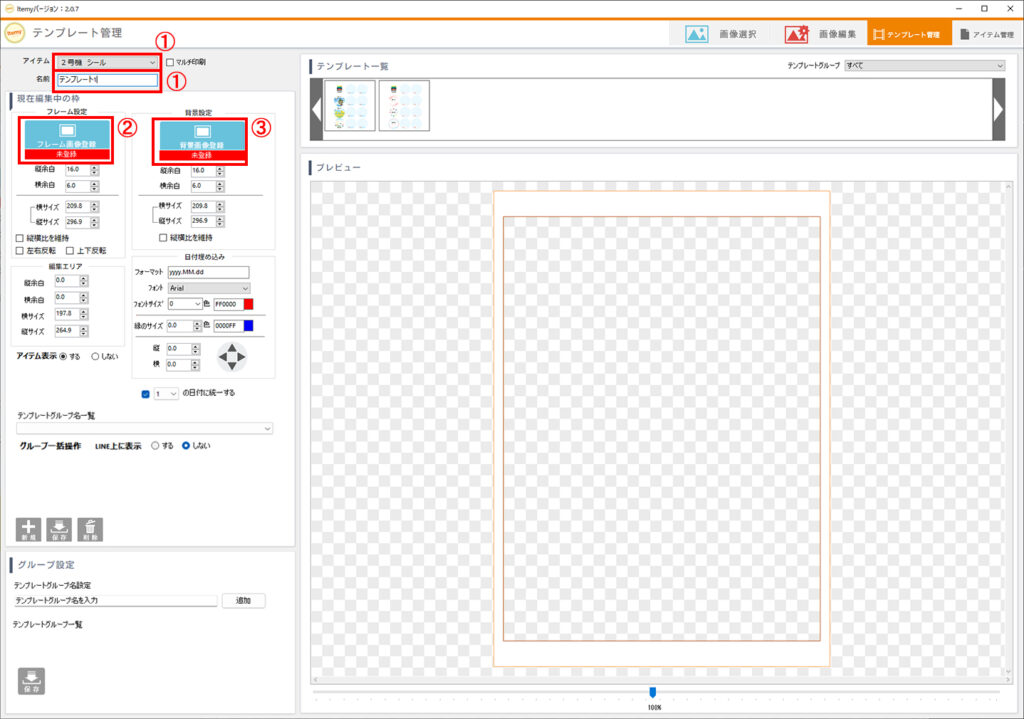Select しない for アイテム表示
This screenshot has width=1024, height=719.
(x=96, y=356)
